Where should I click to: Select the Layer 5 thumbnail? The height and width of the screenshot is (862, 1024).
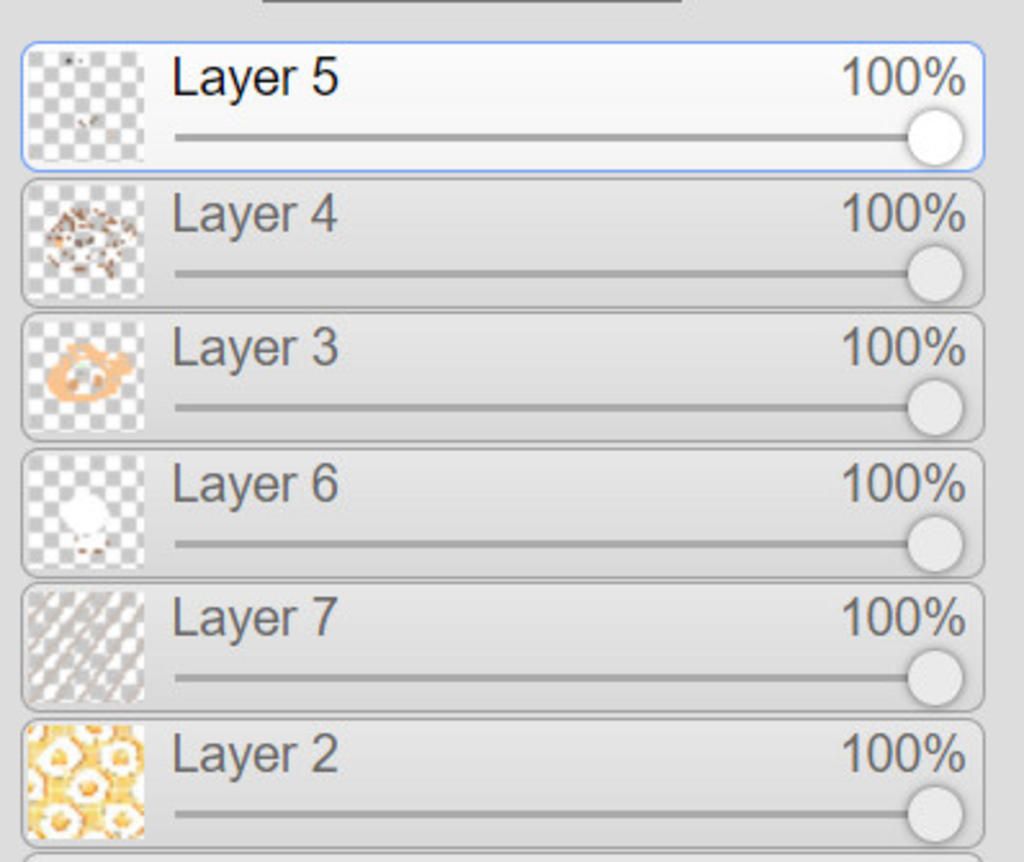tap(86, 106)
